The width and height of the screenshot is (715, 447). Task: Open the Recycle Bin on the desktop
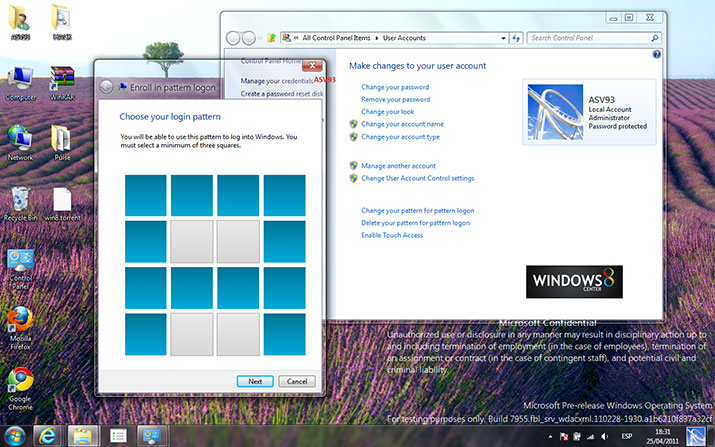(x=20, y=198)
